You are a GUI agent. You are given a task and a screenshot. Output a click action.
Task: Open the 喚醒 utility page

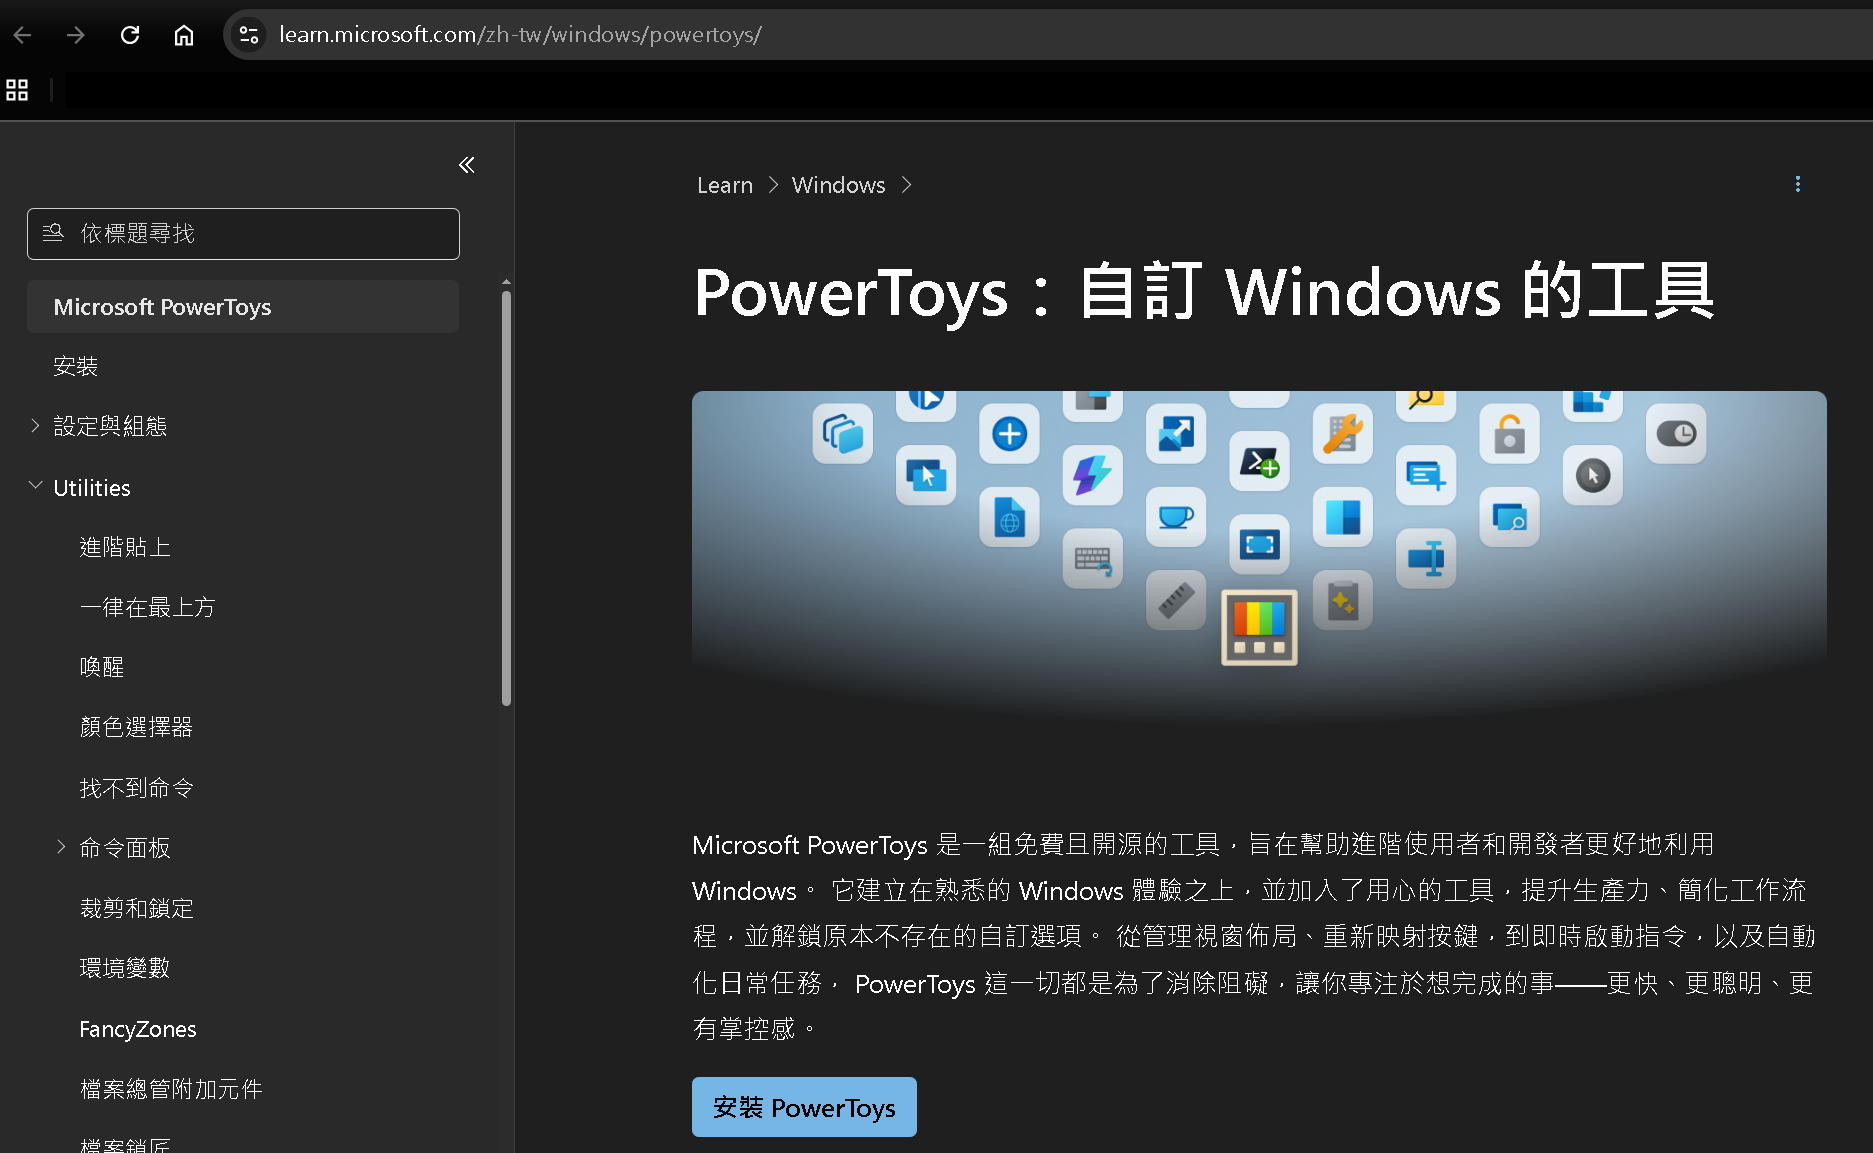pyautogui.click(x=102, y=667)
